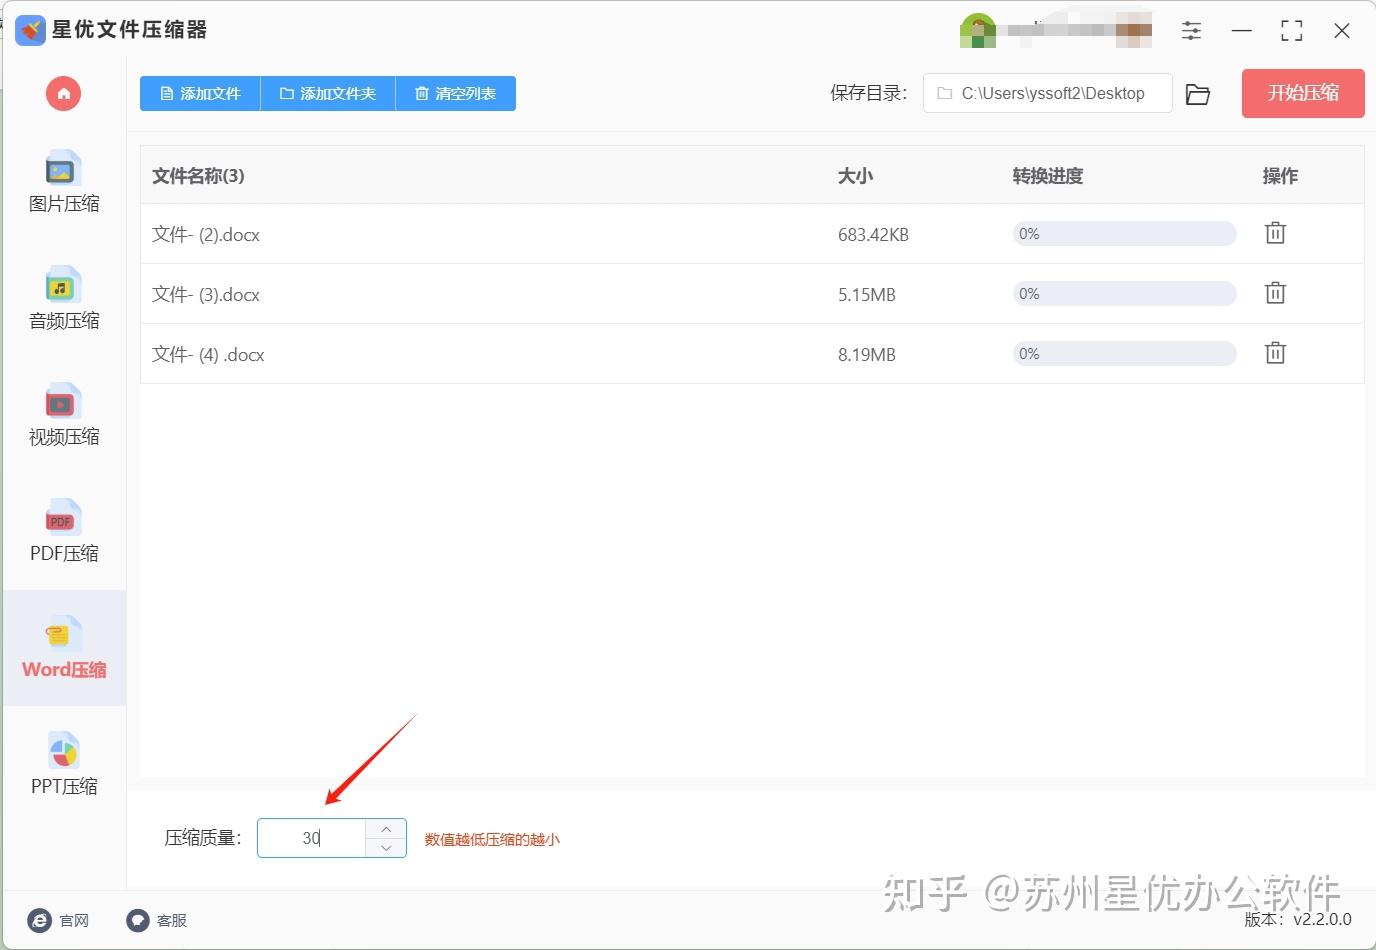Click the 大小 column header
The image size is (1376, 950).
point(855,176)
